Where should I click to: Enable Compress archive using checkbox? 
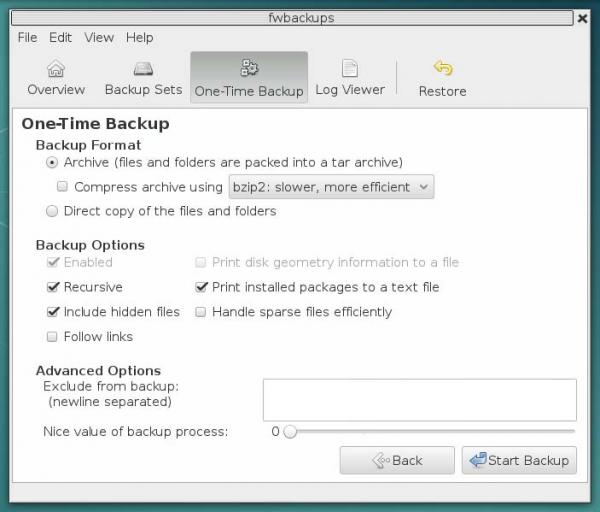click(62, 187)
